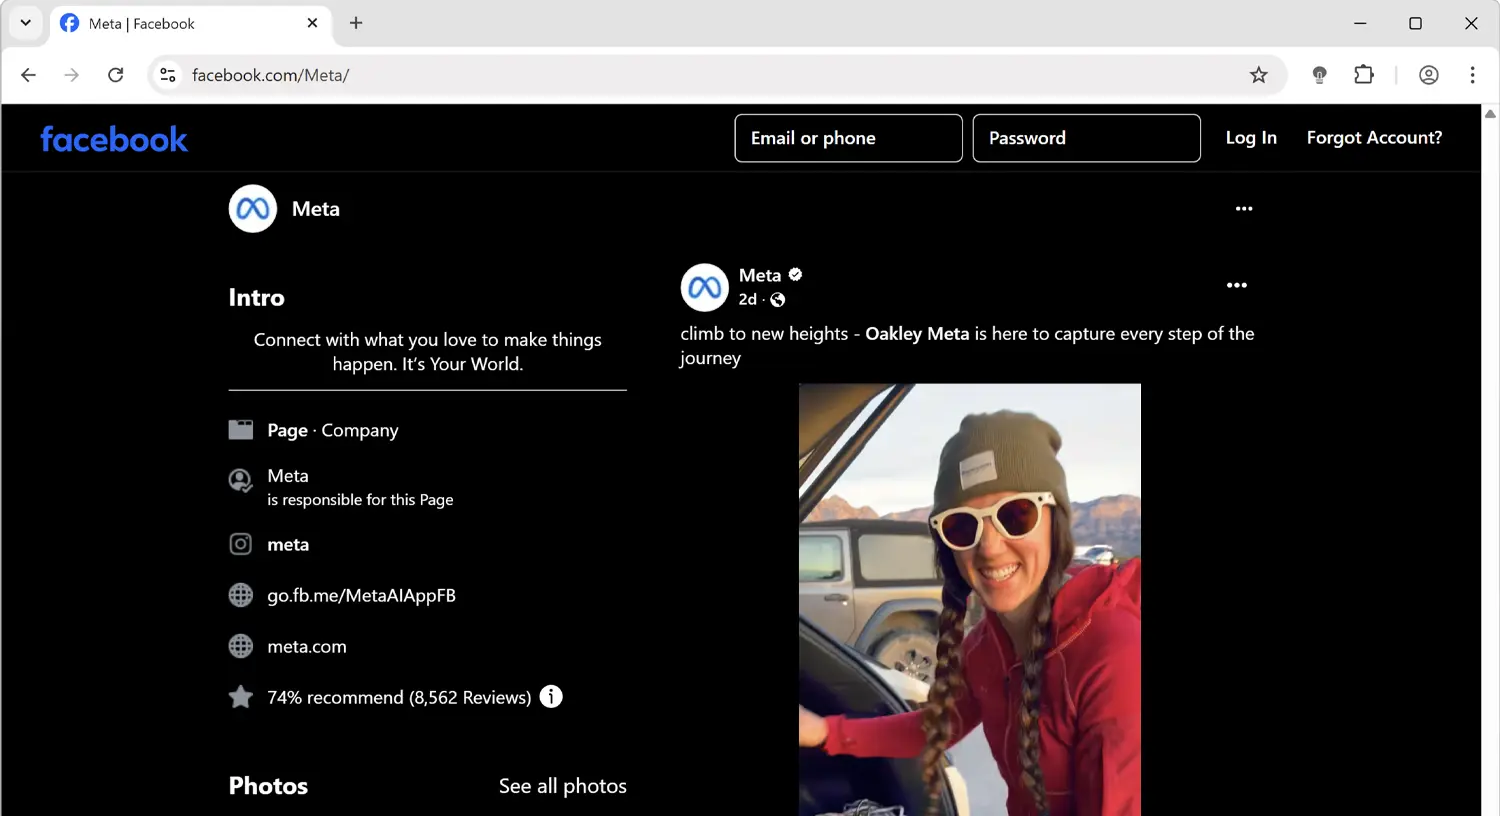The image size is (1500, 816).
Task: Click the Email or phone input field
Action: pyautogui.click(x=848, y=137)
